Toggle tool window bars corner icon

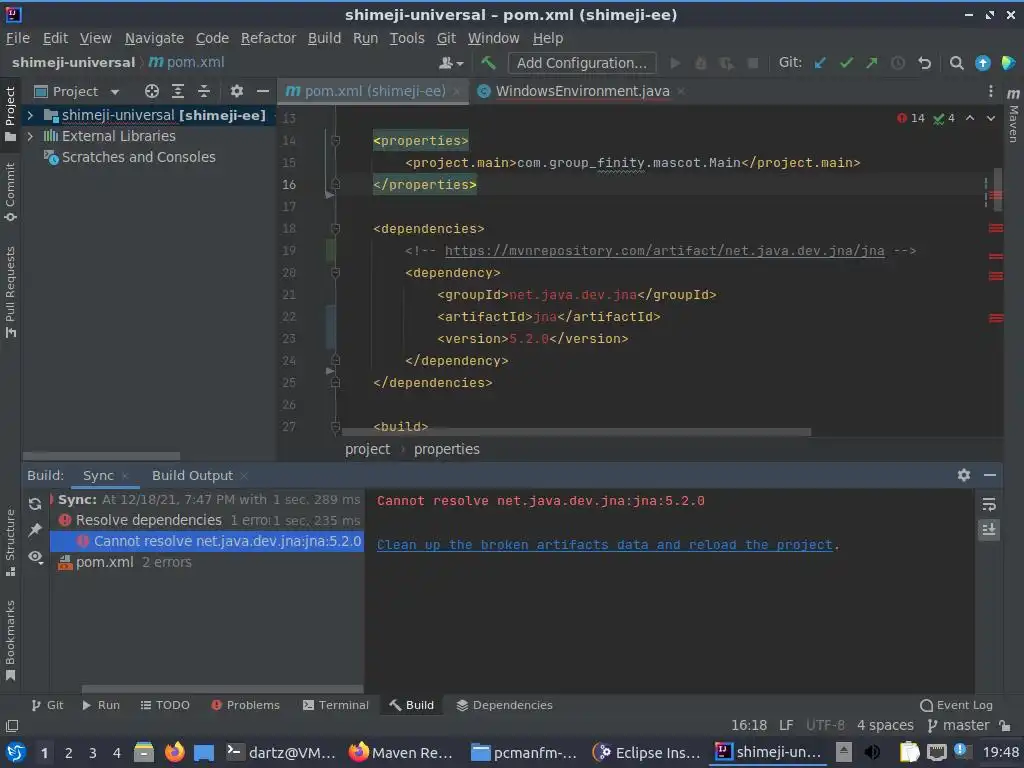[x=12, y=726]
